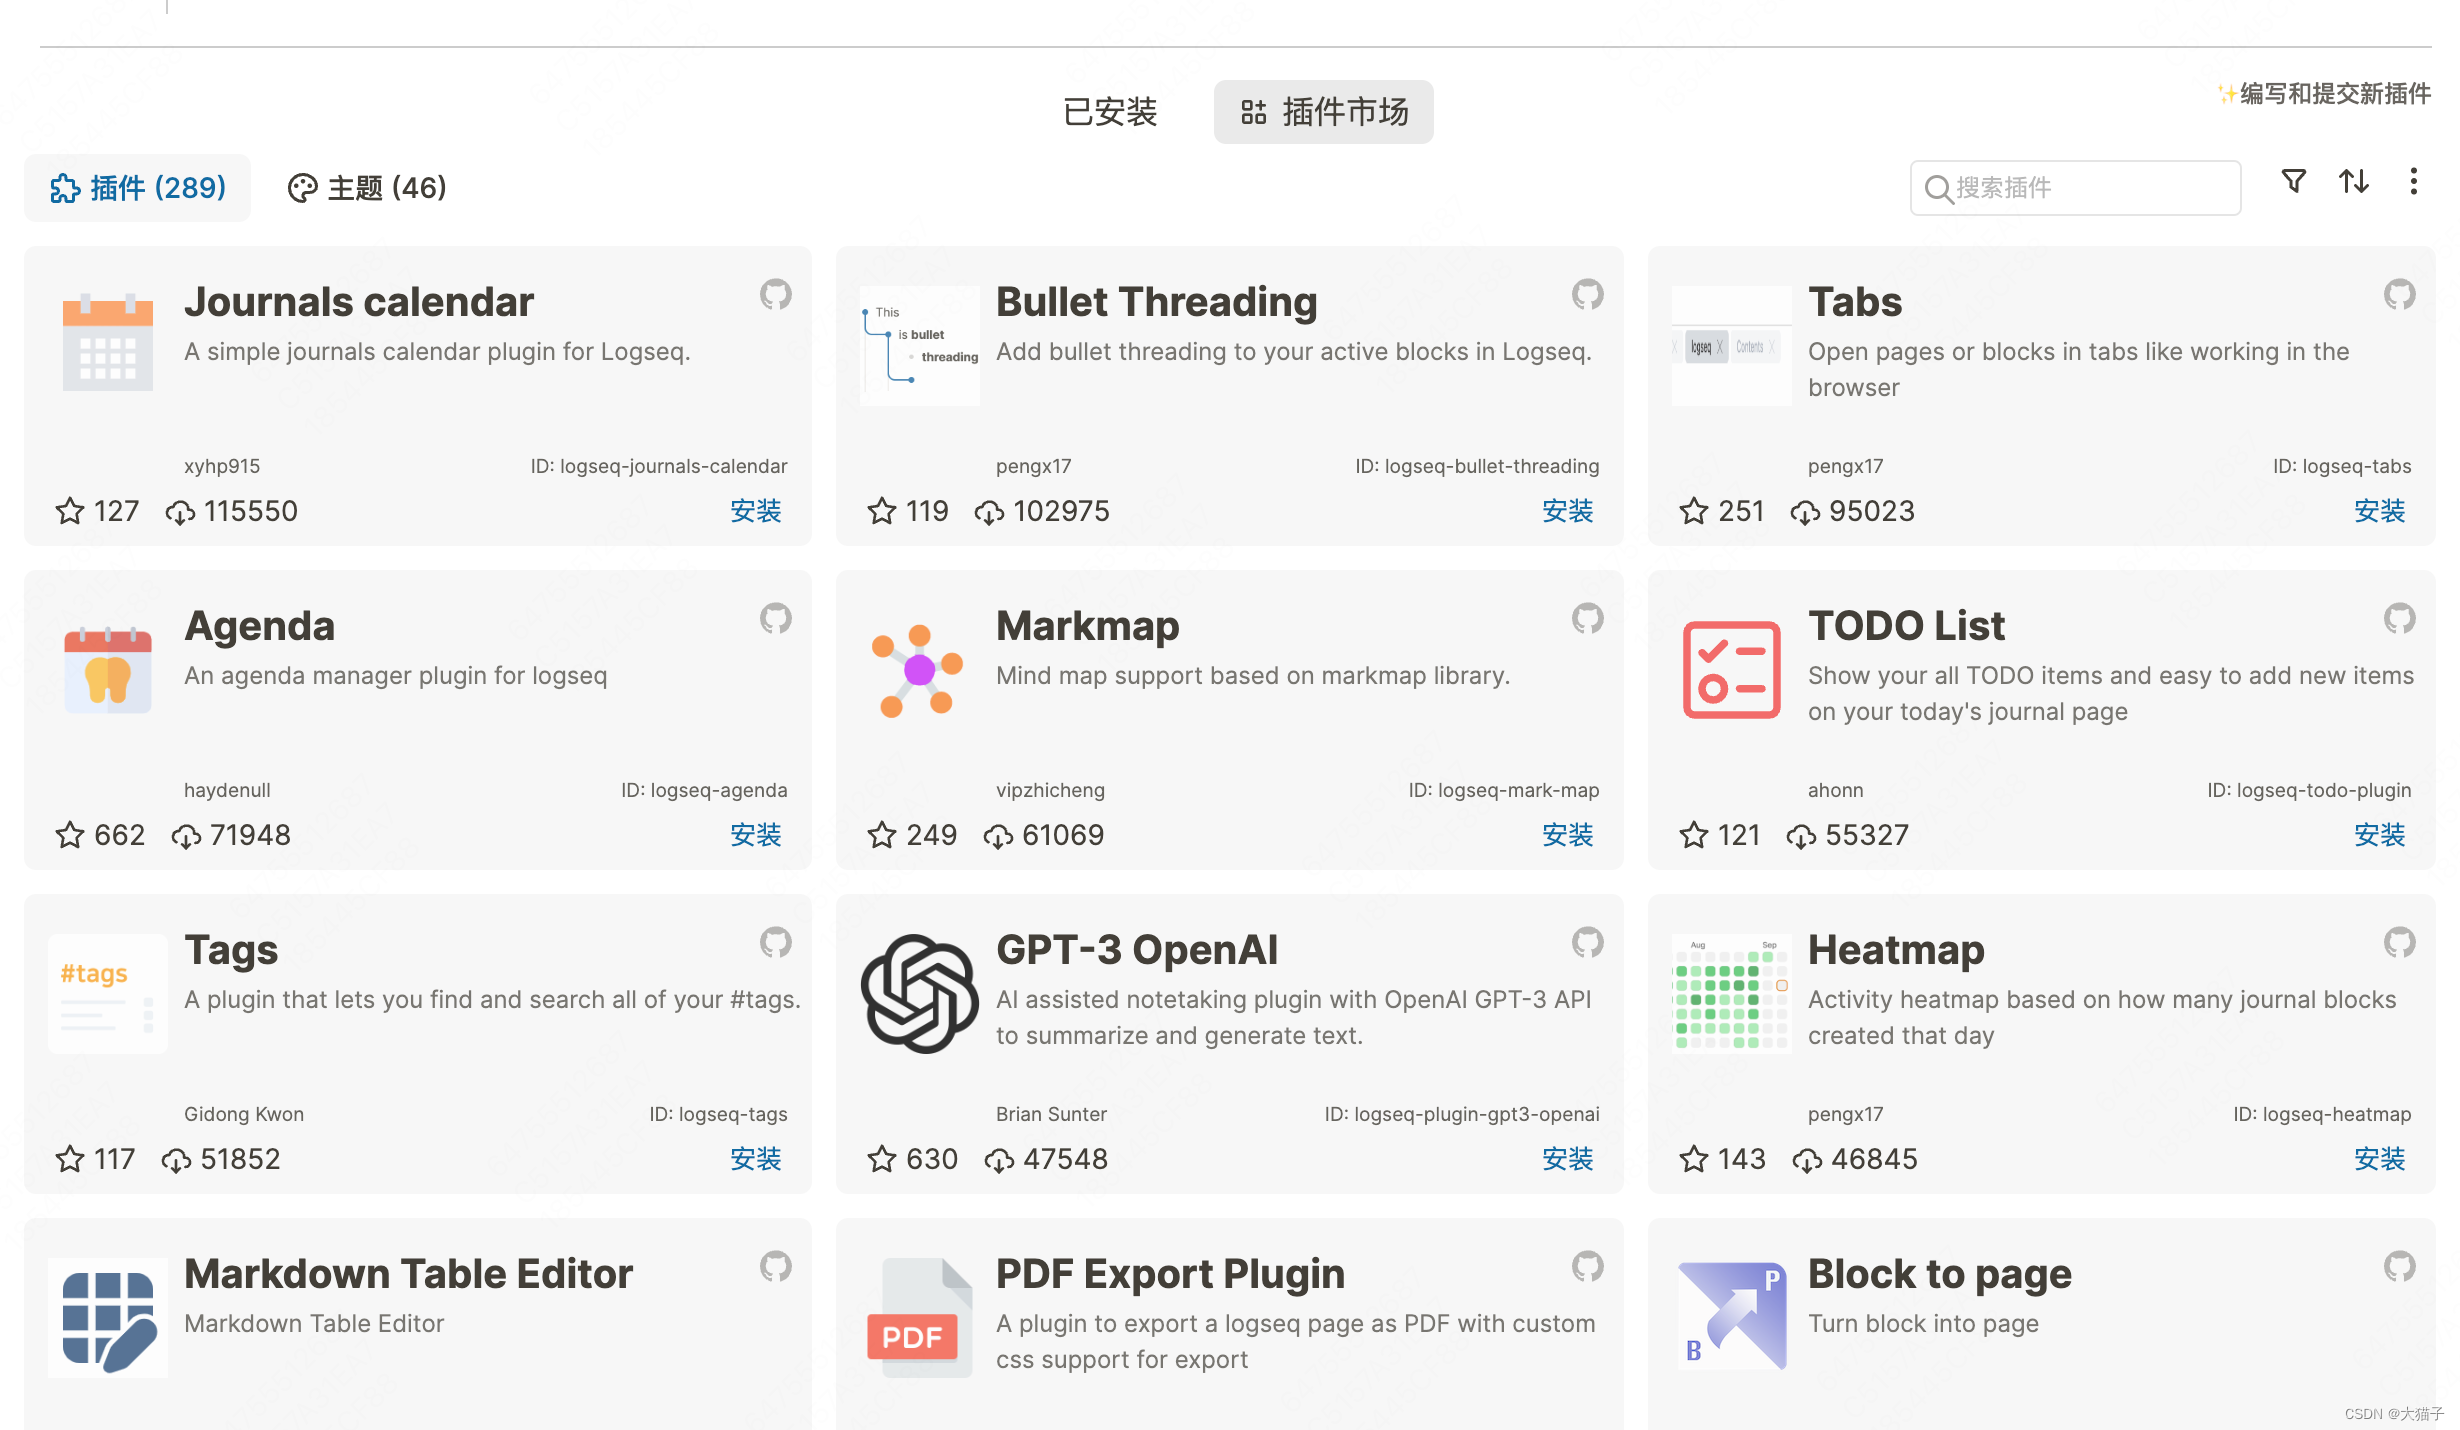Install the Journals calendar plugin
Image resolution: width=2460 pixels, height=1430 pixels.
point(756,511)
